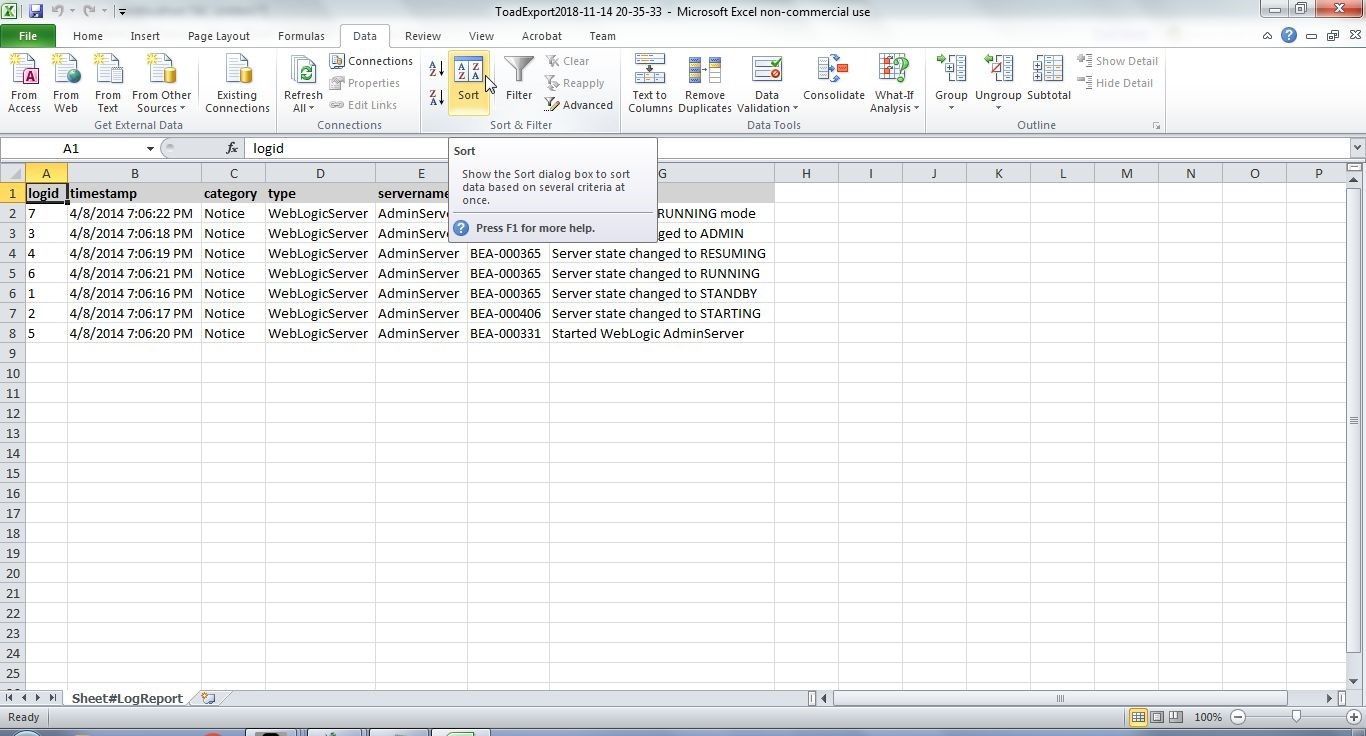Click the Connections button in the ribbon
Screen dimensions: 1366x736
(371, 61)
